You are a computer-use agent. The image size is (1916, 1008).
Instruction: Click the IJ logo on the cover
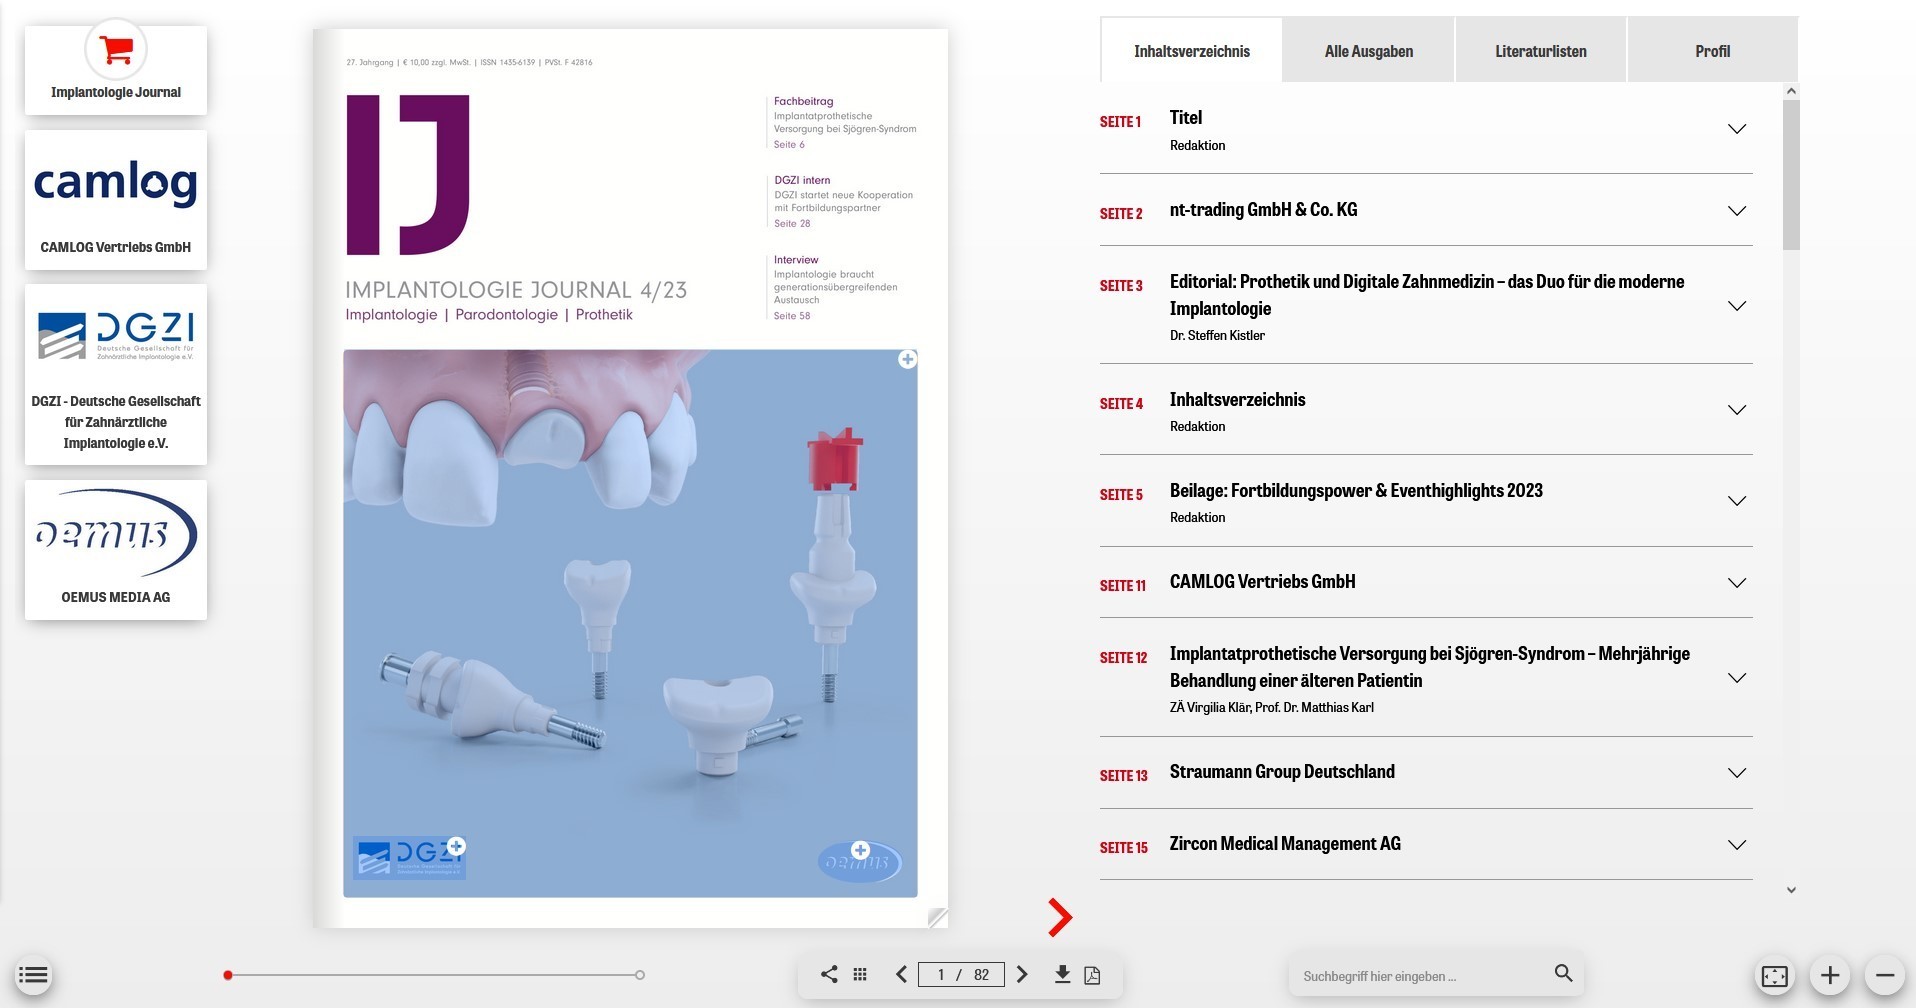(x=408, y=175)
